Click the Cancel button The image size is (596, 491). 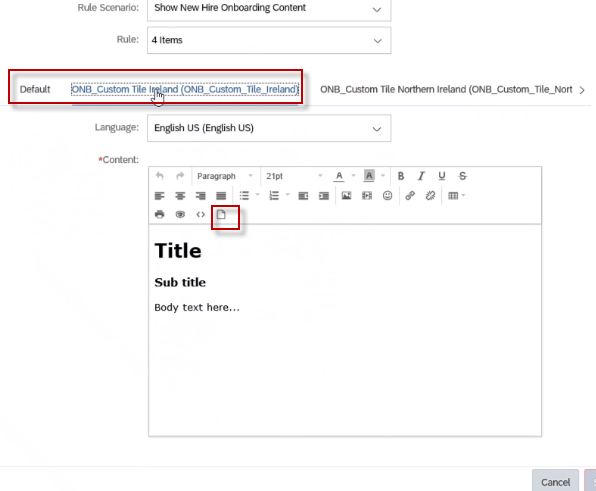555,482
